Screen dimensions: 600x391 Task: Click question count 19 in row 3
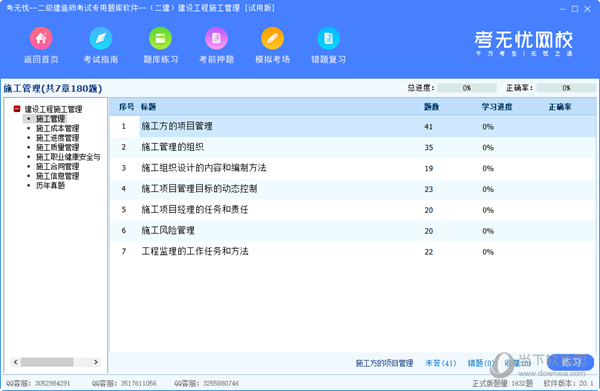coord(429,168)
